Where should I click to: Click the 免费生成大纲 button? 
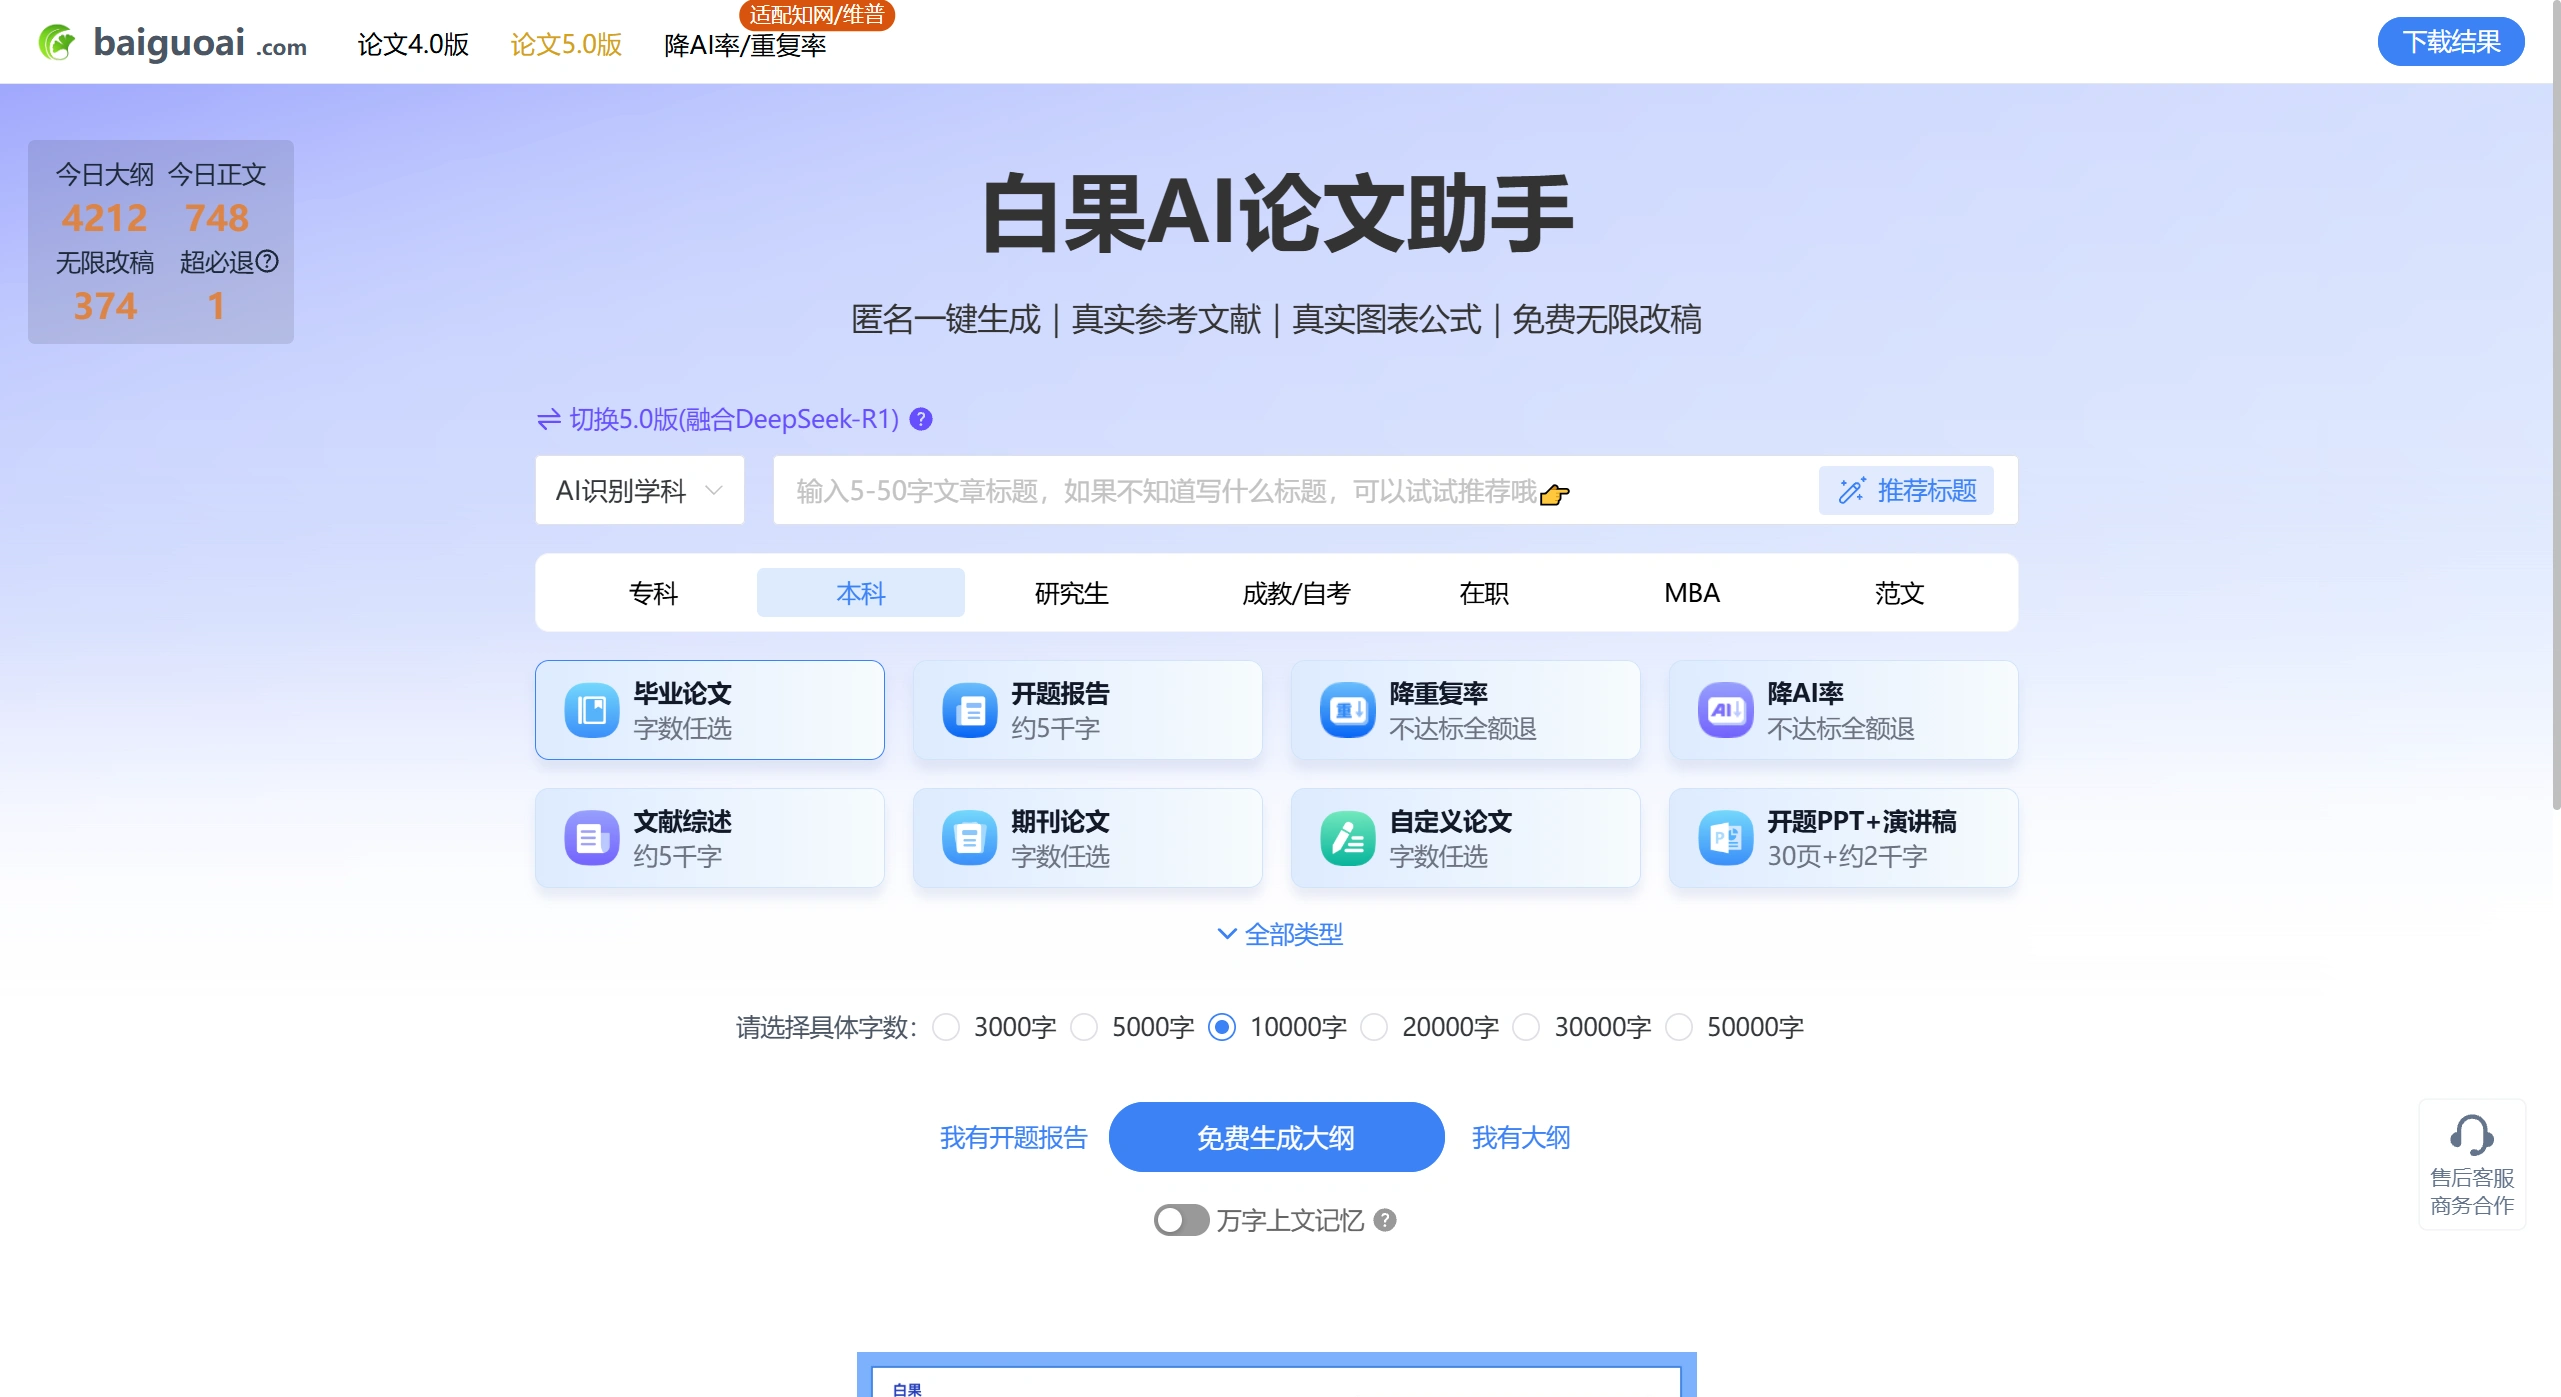(x=1276, y=1137)
